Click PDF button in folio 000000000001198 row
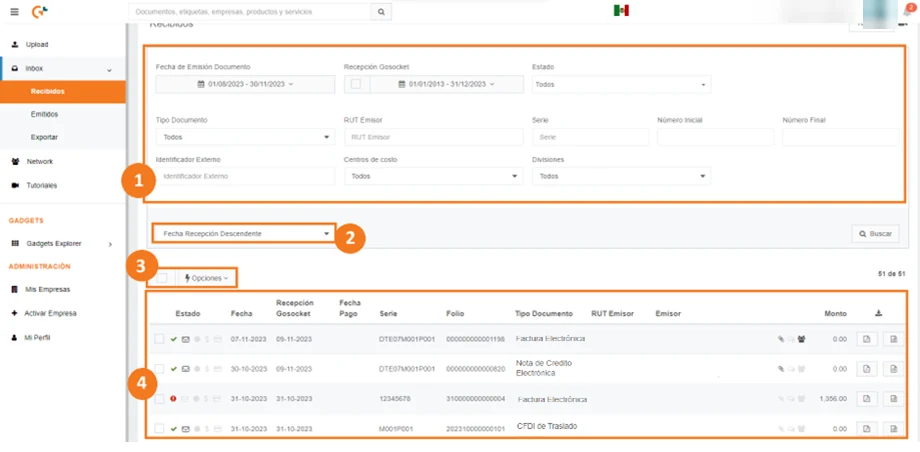The height and width of the screenshot is (452, 920). click(867, 339)
